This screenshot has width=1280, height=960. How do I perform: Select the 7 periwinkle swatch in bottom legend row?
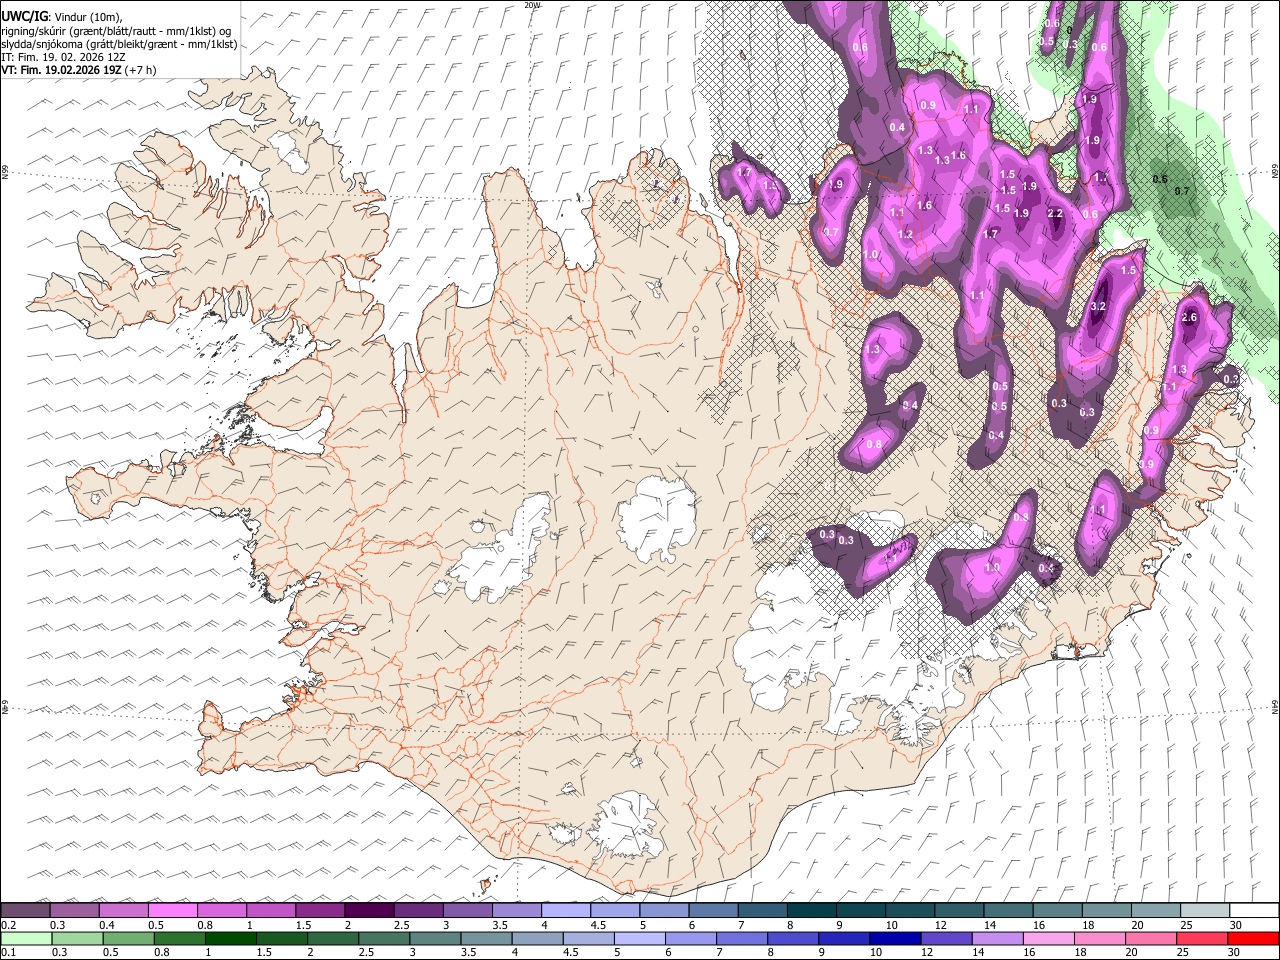click(741, 939)
